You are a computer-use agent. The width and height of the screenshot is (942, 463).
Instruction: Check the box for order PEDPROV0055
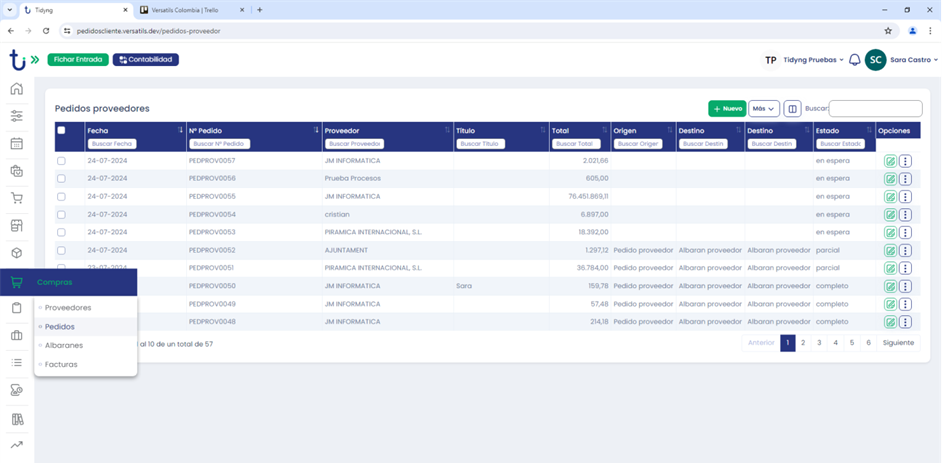(x=61, y=197)
